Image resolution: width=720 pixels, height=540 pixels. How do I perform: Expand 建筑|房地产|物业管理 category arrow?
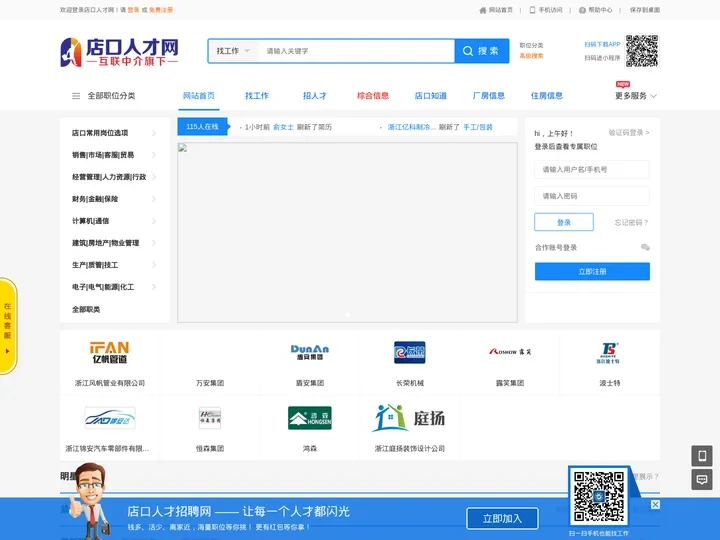click(x=154, y=243)
